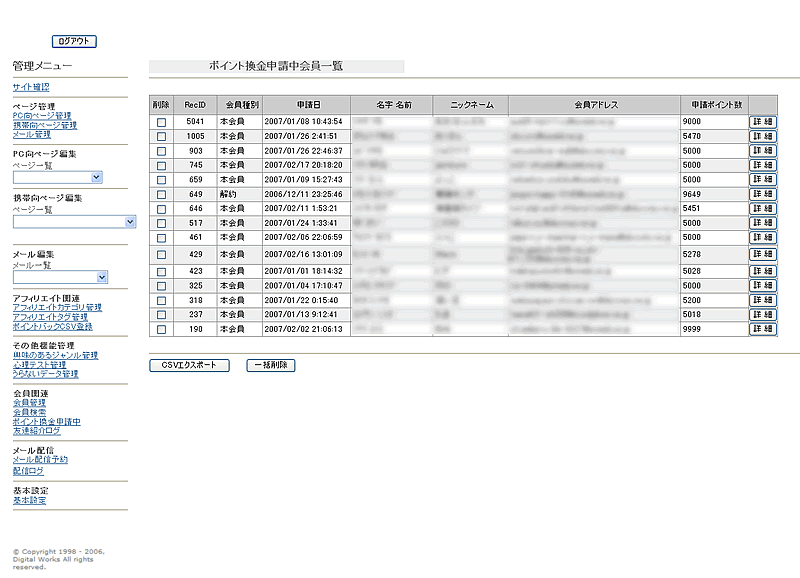Open 詳細 for RecID 745
800x578 pixels.
point(763,165)
